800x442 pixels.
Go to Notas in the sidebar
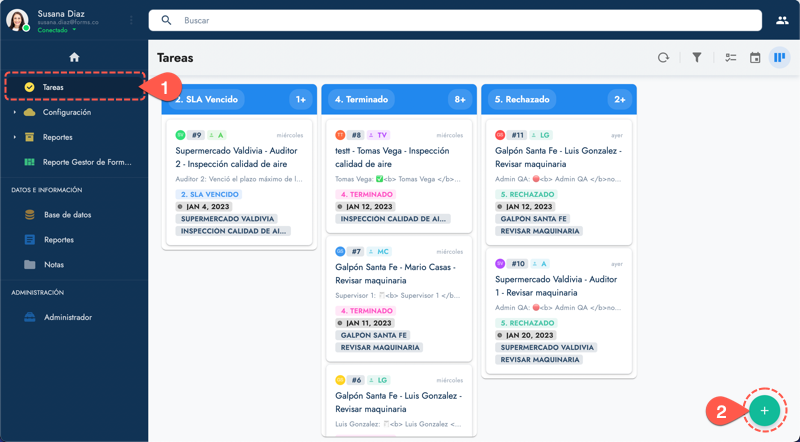pos(54,265)
